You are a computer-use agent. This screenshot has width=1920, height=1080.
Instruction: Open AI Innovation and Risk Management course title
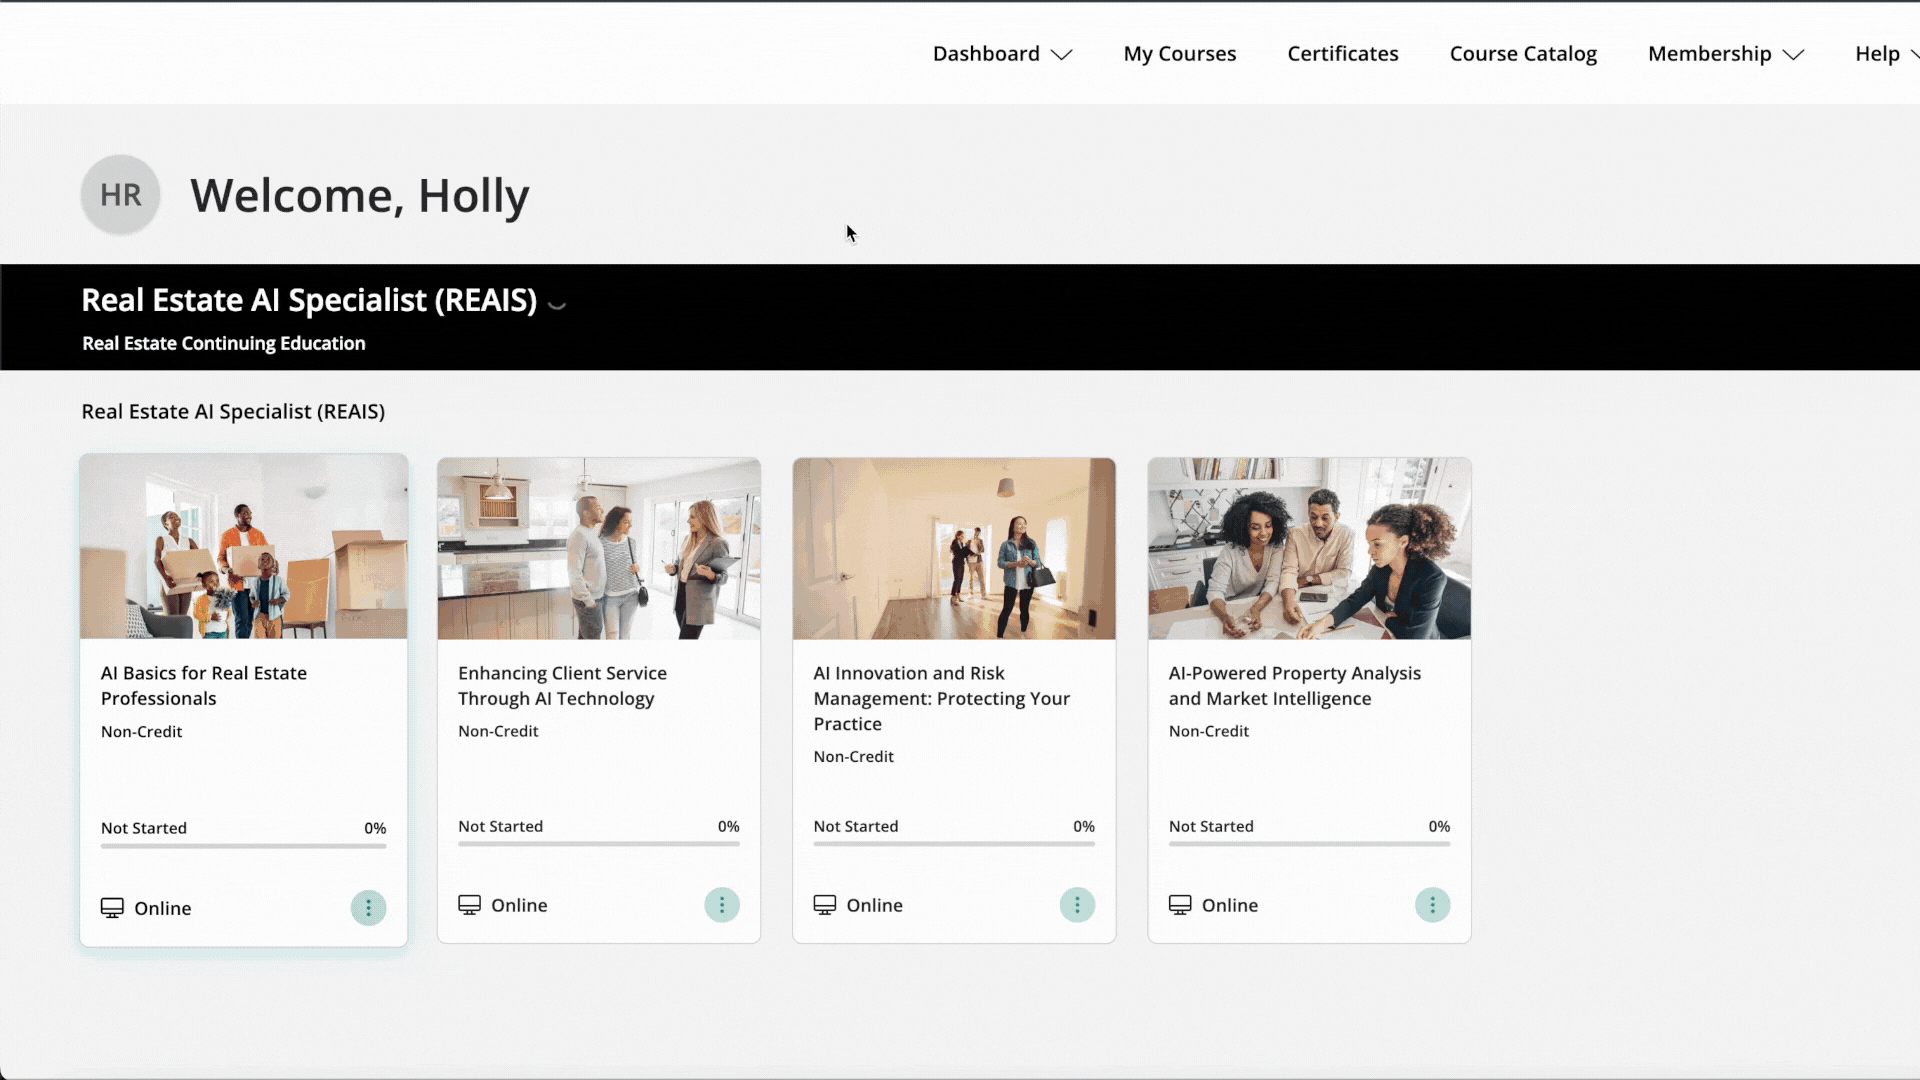941,698
